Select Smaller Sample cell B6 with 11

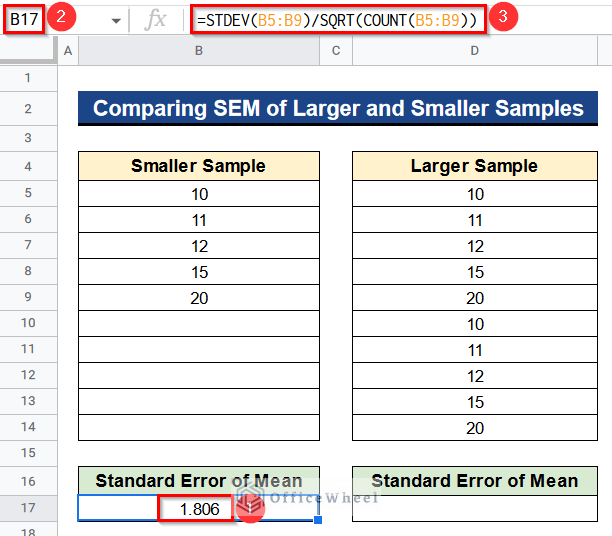(x=199, y=220)
